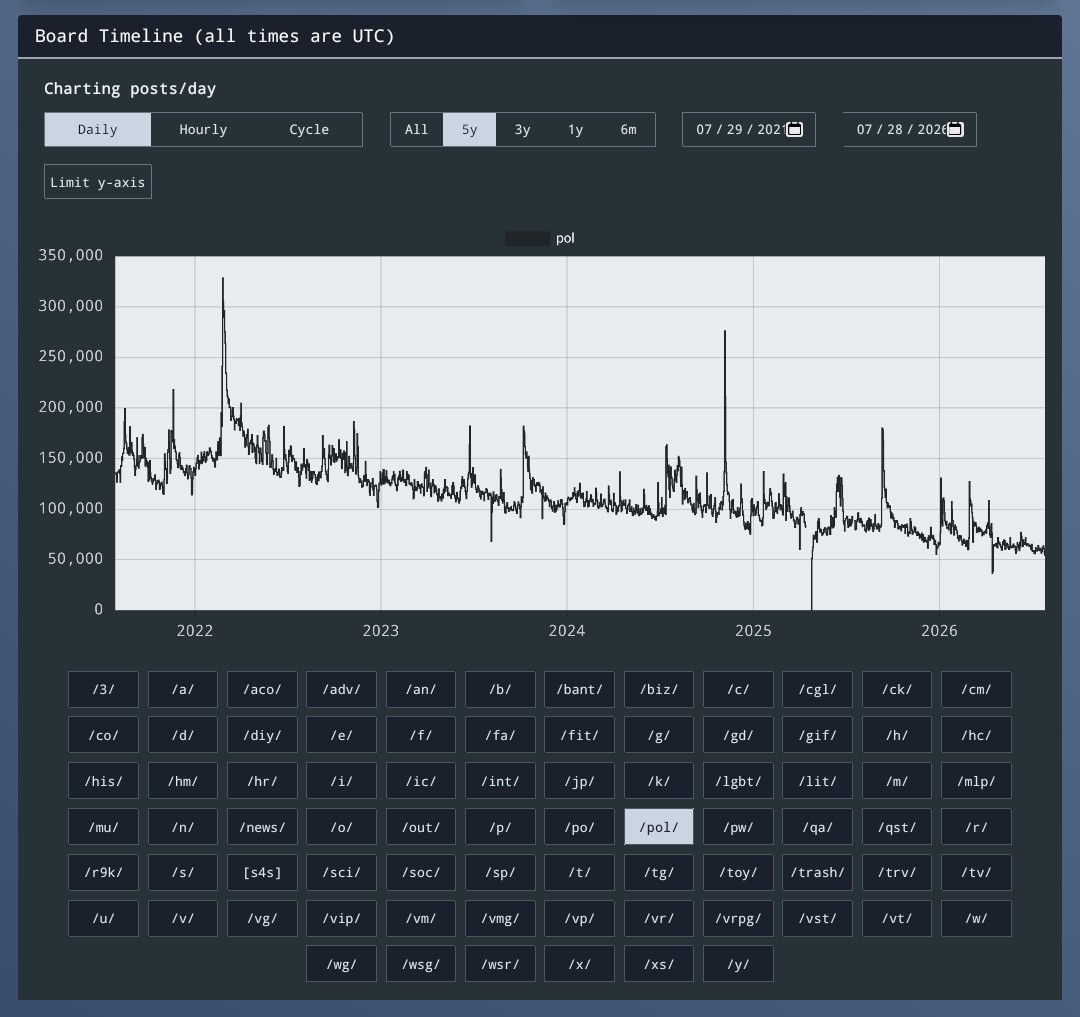
Task: Chart the /fit/ board
Action: click(x=579, y=735)
